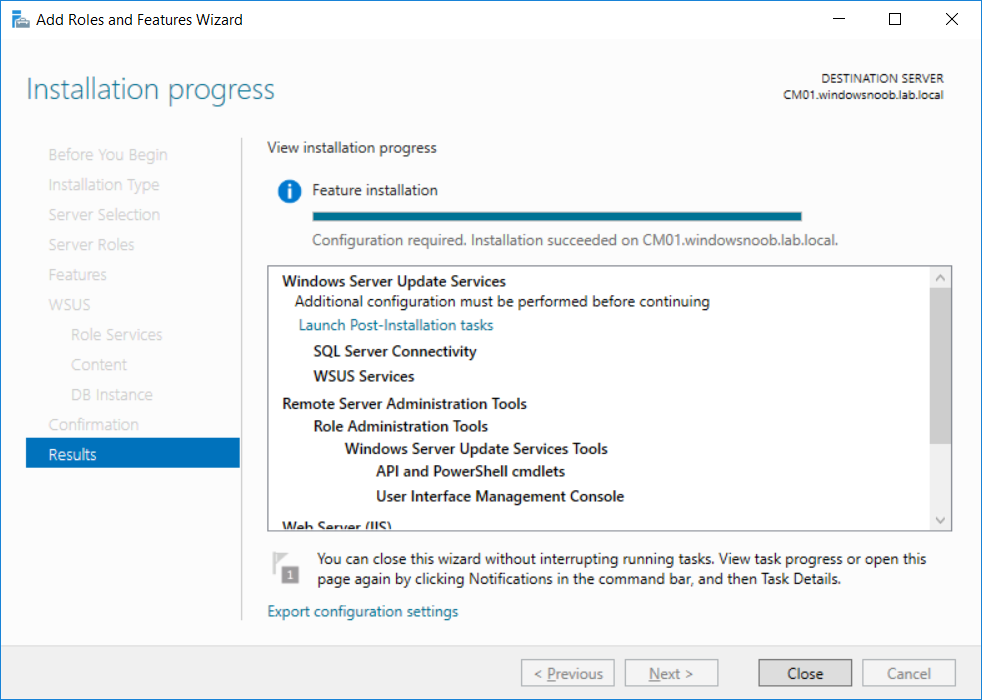Click the Next > button

point(671,673)
